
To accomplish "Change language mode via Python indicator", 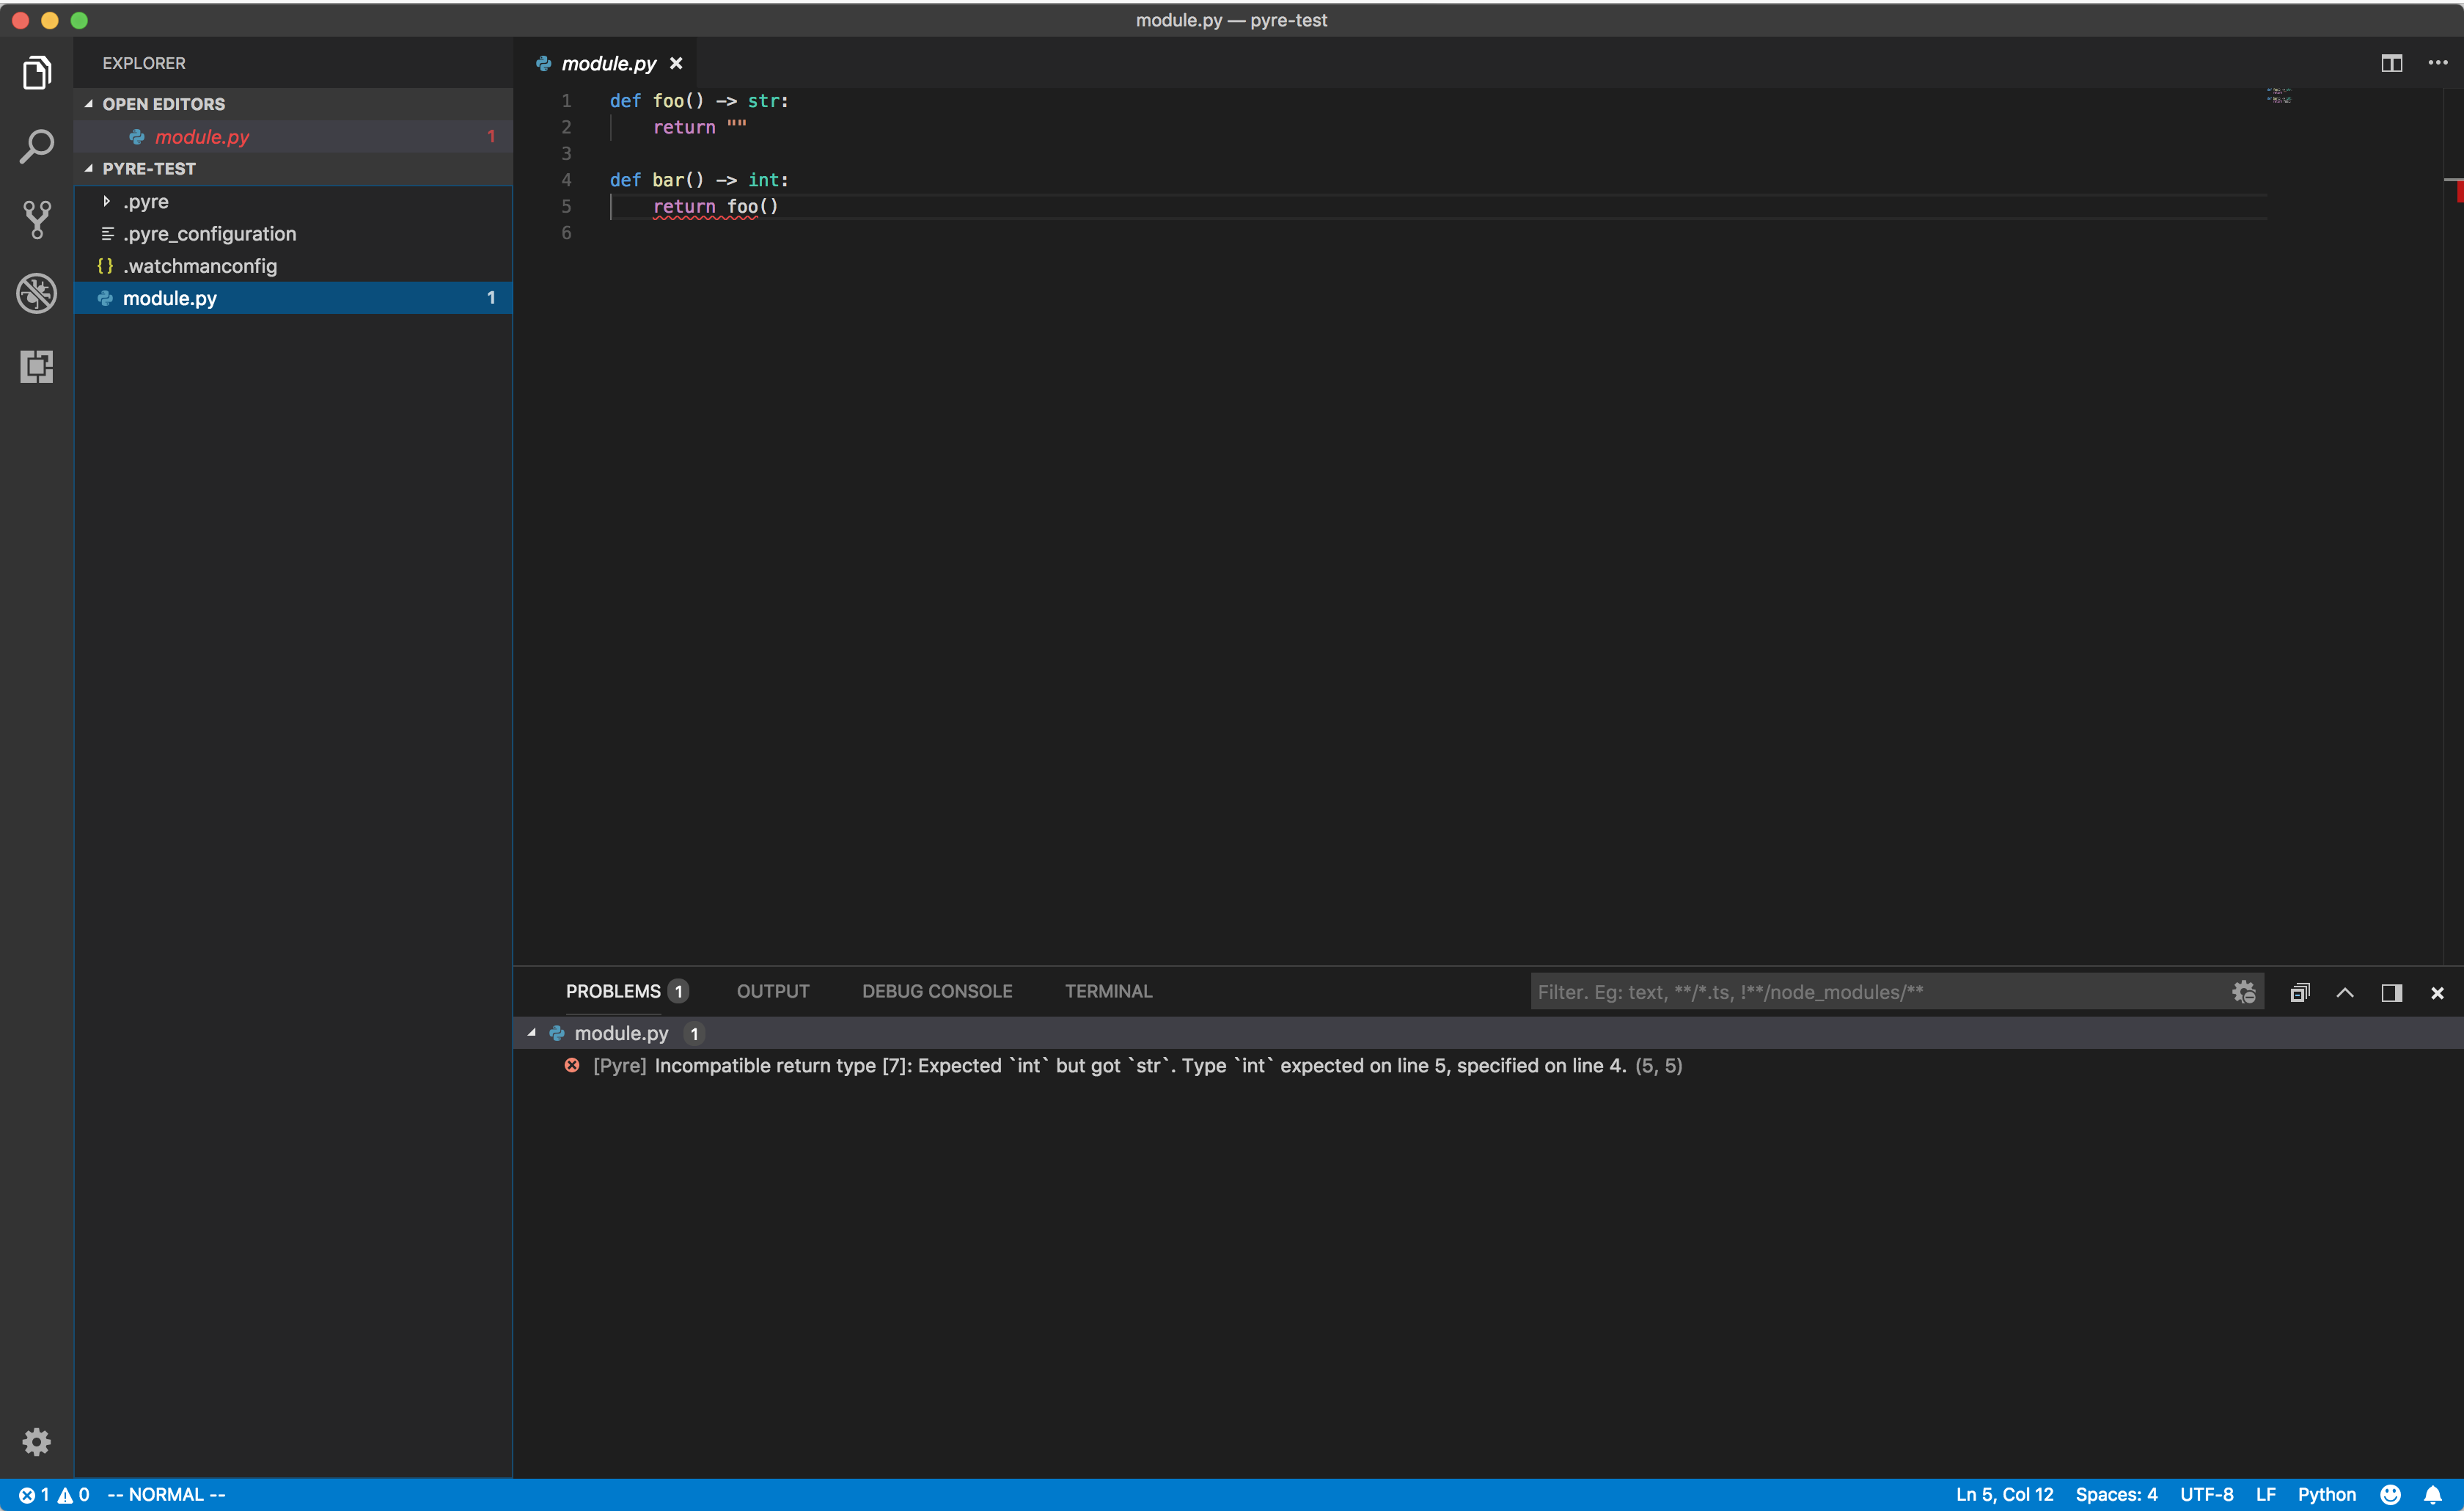I will pos(2326,1494).
